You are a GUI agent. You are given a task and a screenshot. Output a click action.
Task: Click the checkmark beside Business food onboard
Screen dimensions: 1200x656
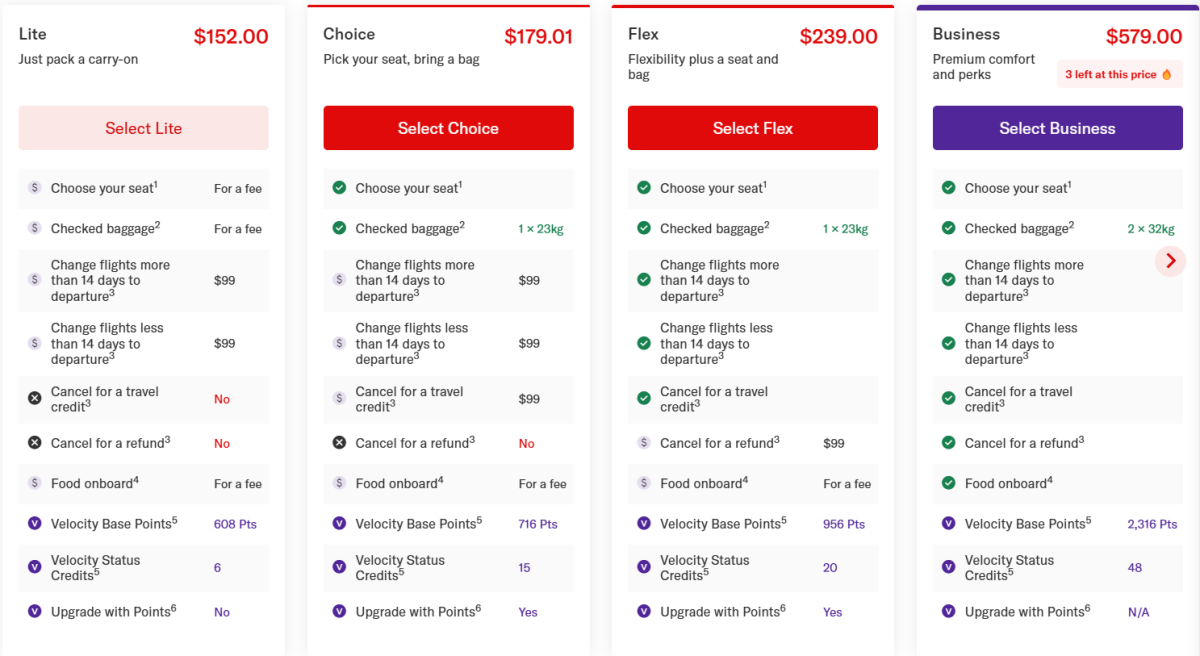click(948, 483)
